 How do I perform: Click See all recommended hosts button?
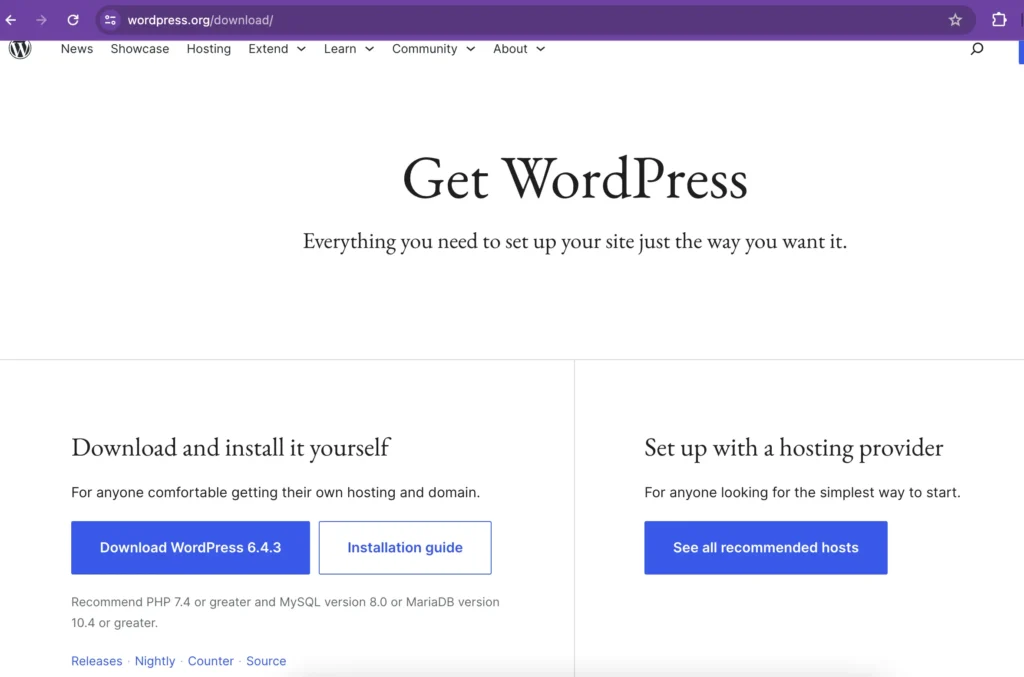point(766,548)
